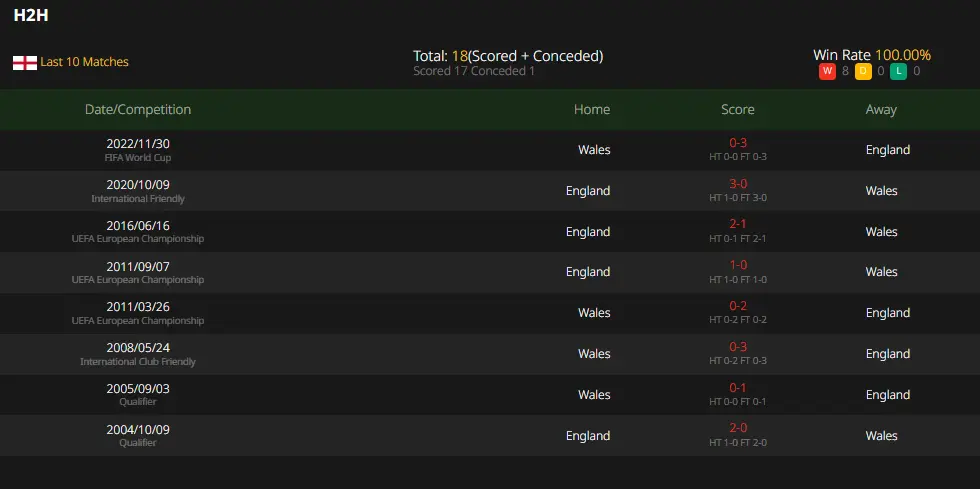Open the 0-3 score of the 2022 match
This screenshot has height=489, width=980.
[738, 143]
